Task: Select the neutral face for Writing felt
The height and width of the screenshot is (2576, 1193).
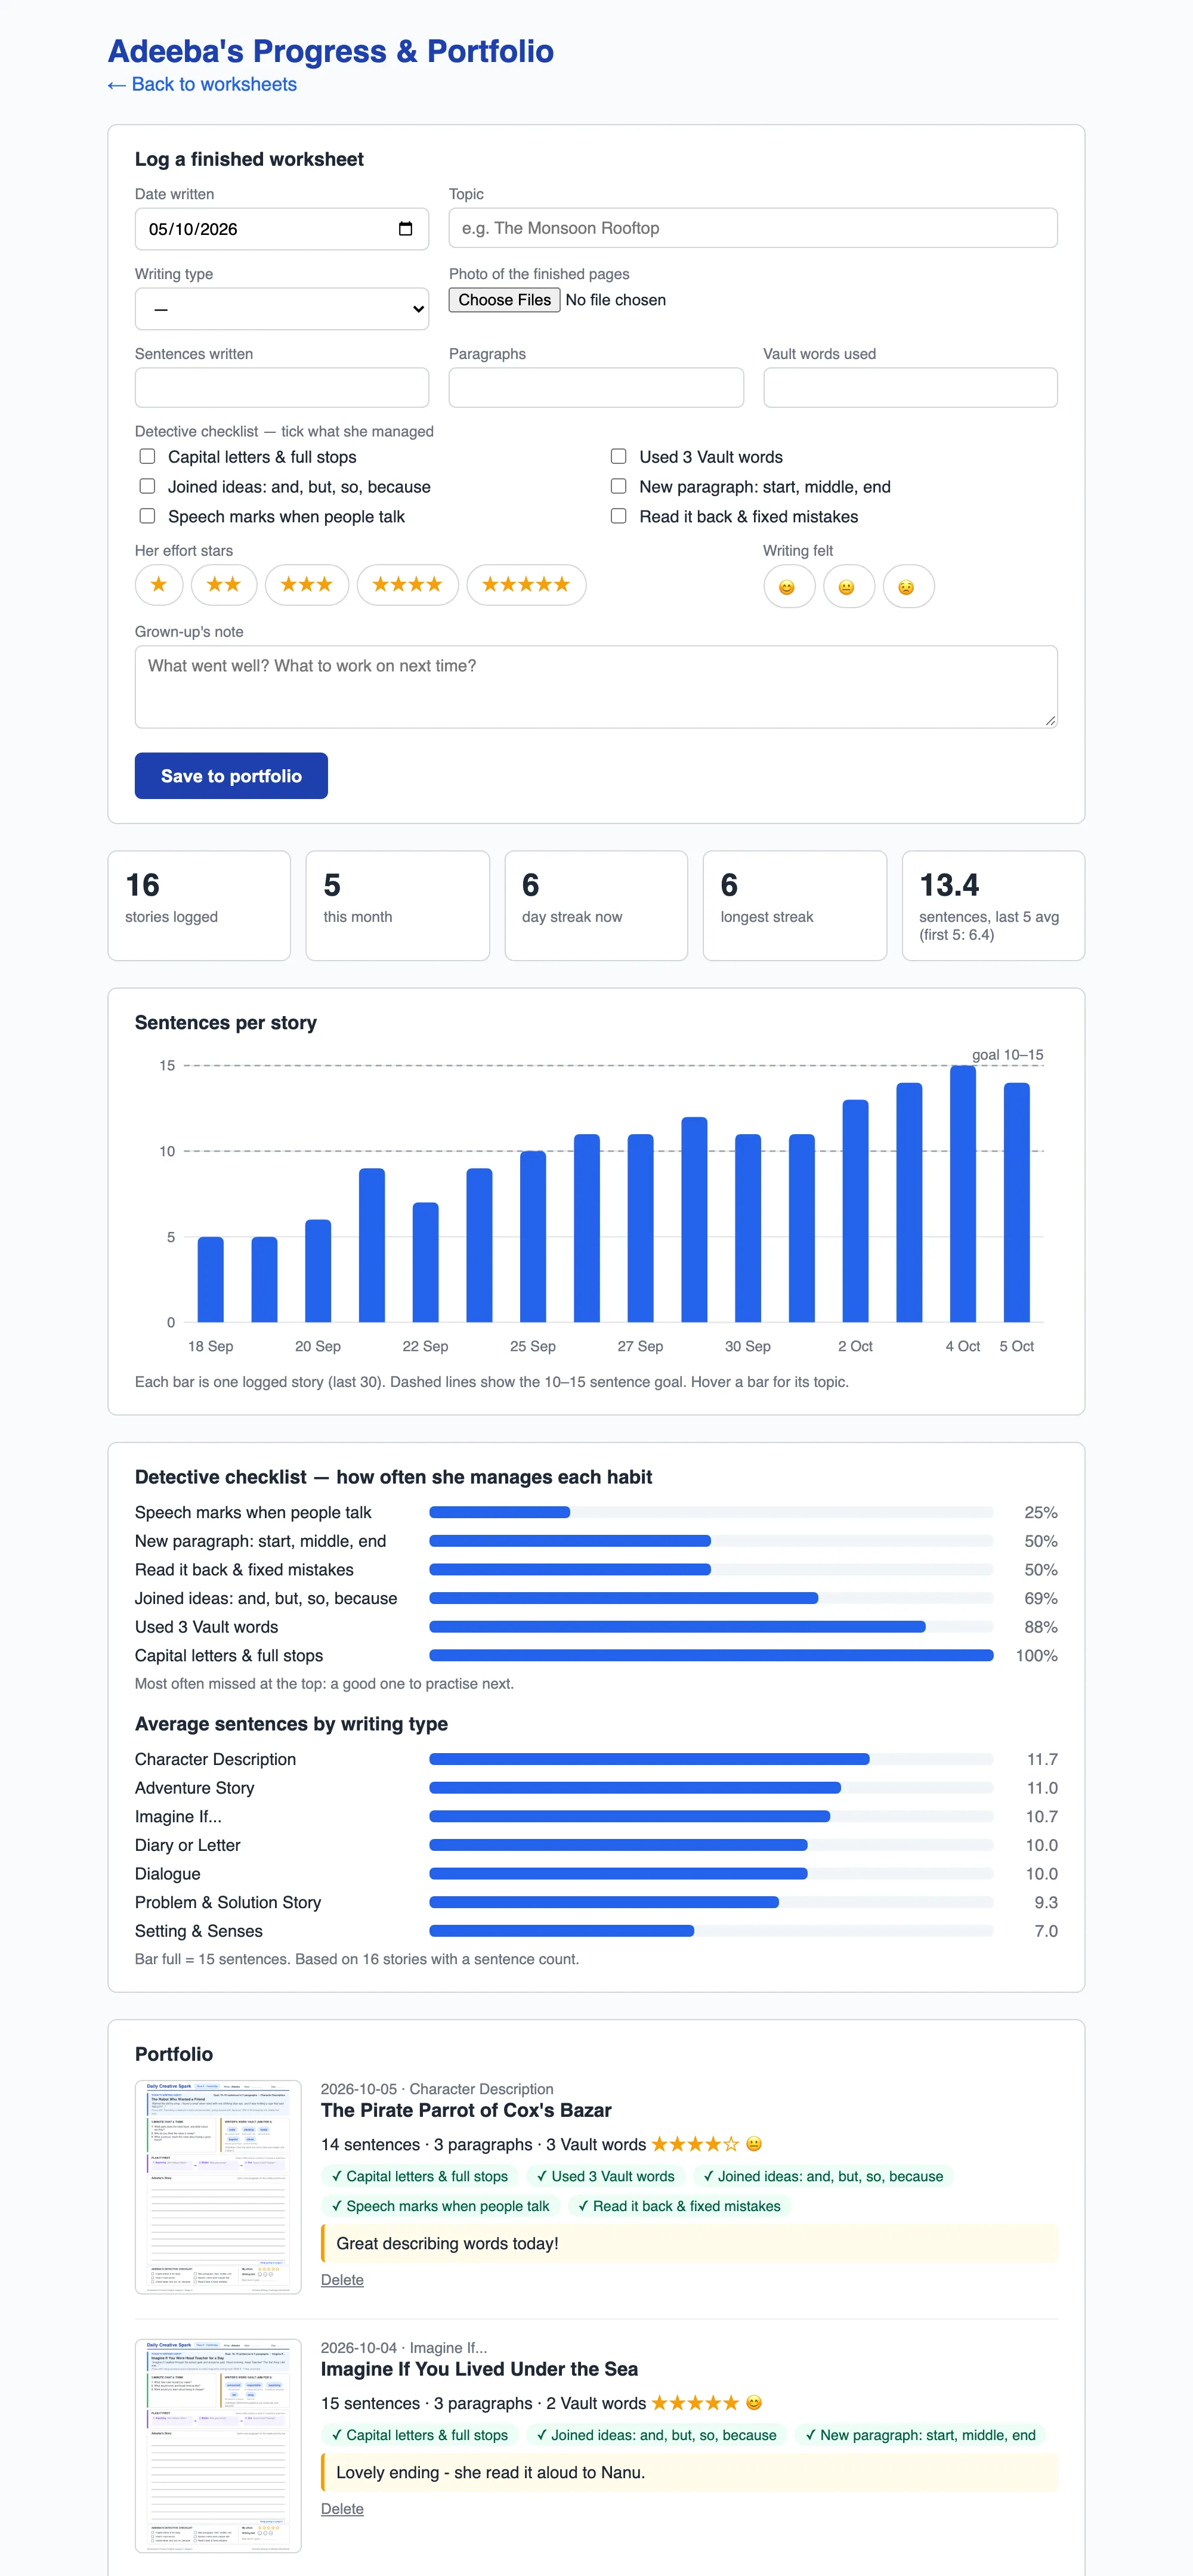Action: pyautogui.click(x=849, y=587)
